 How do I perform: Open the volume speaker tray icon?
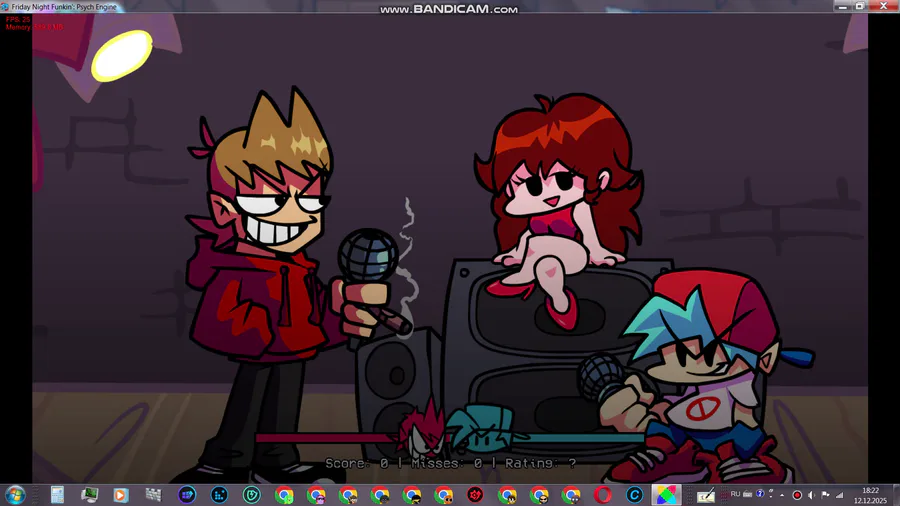coord(811,495)
